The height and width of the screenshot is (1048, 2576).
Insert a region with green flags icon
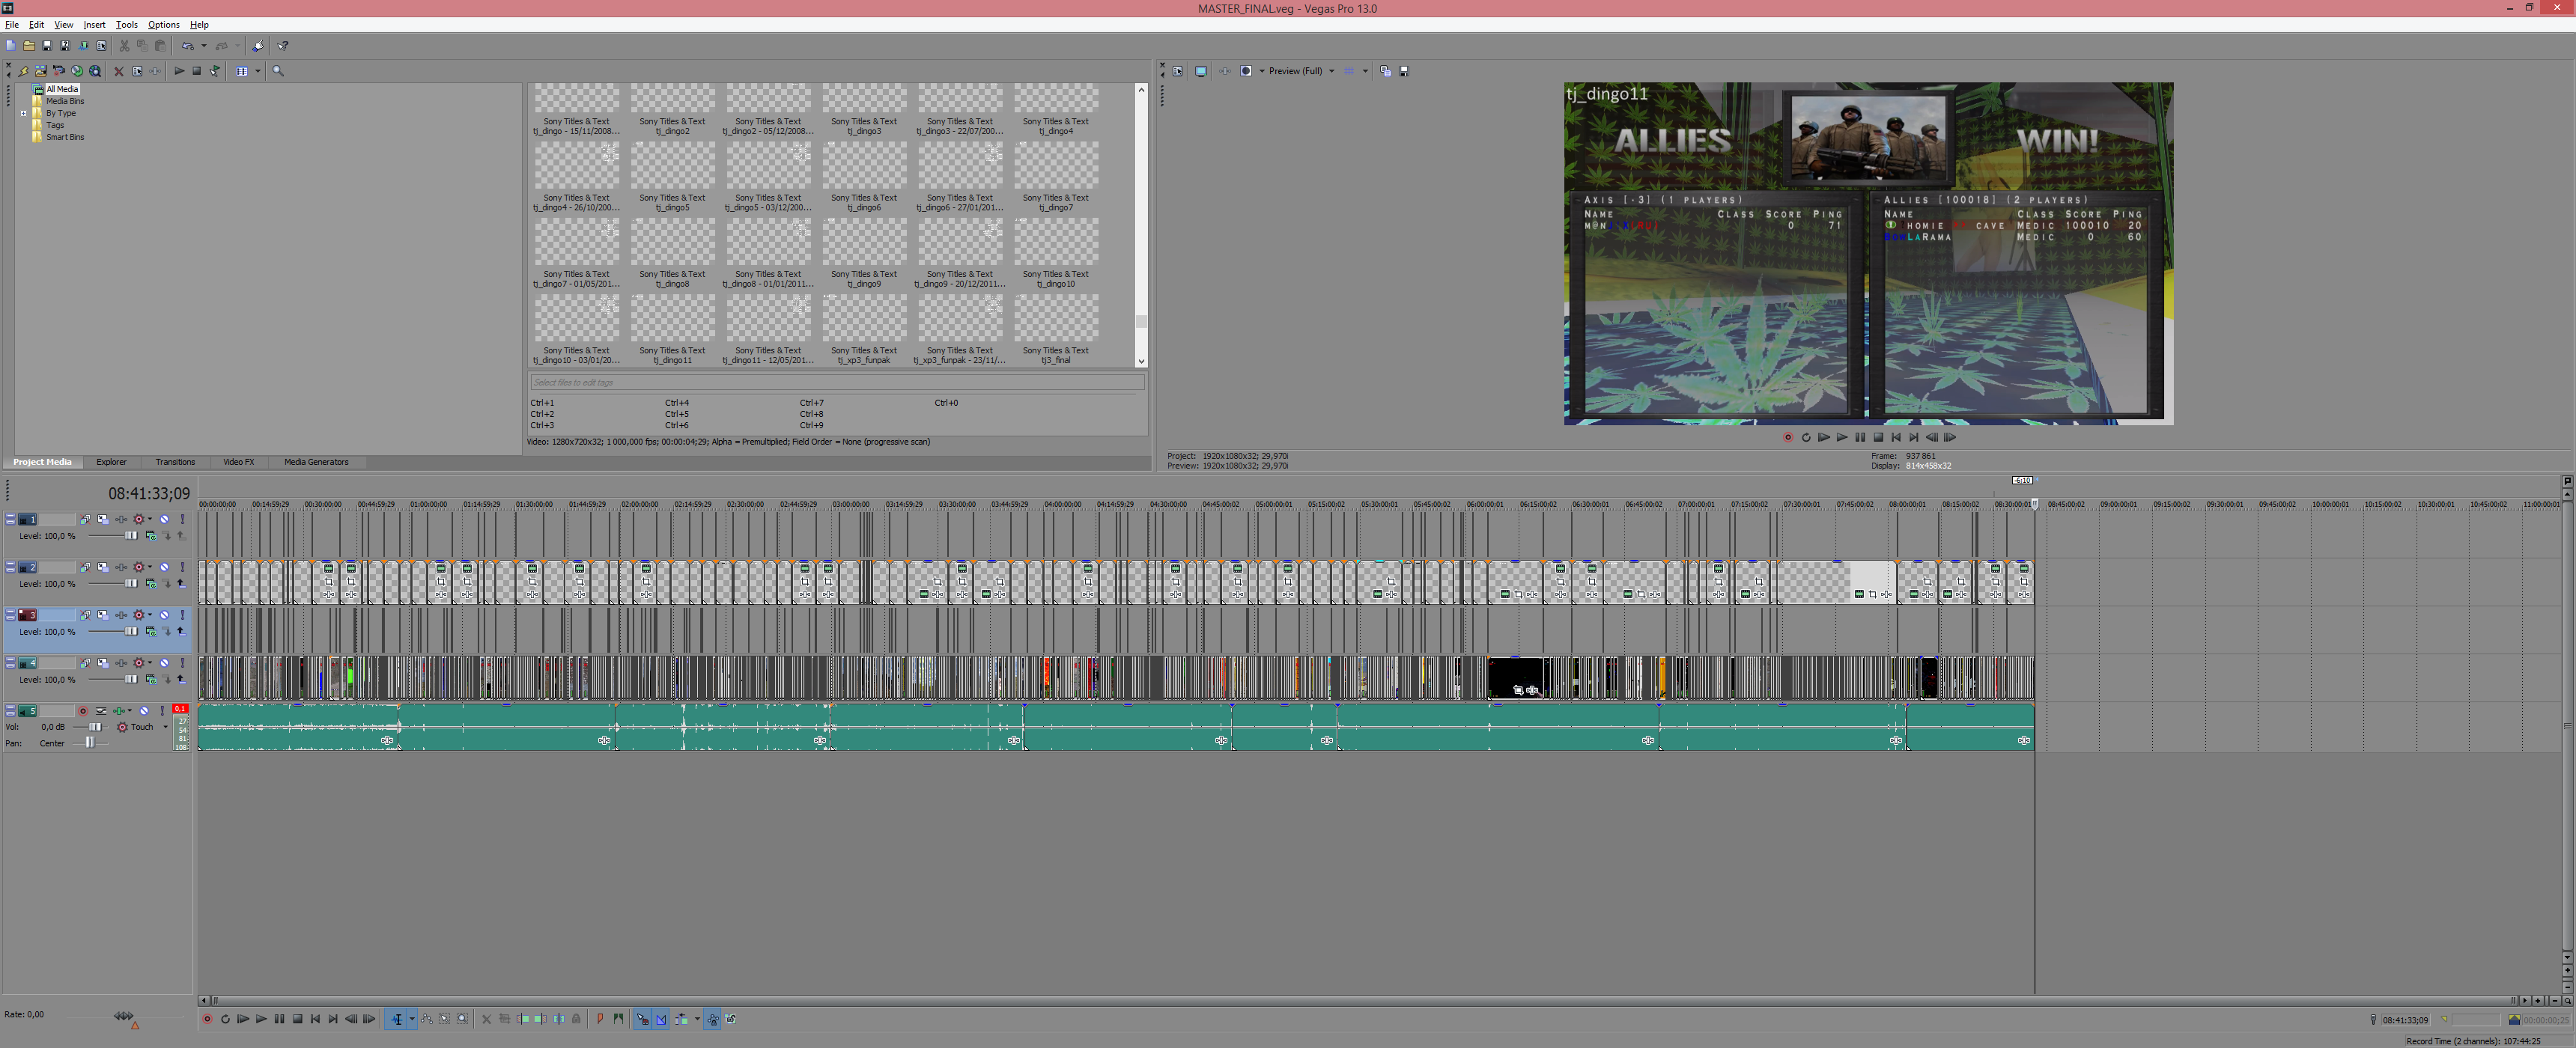tap(618, 1019)
